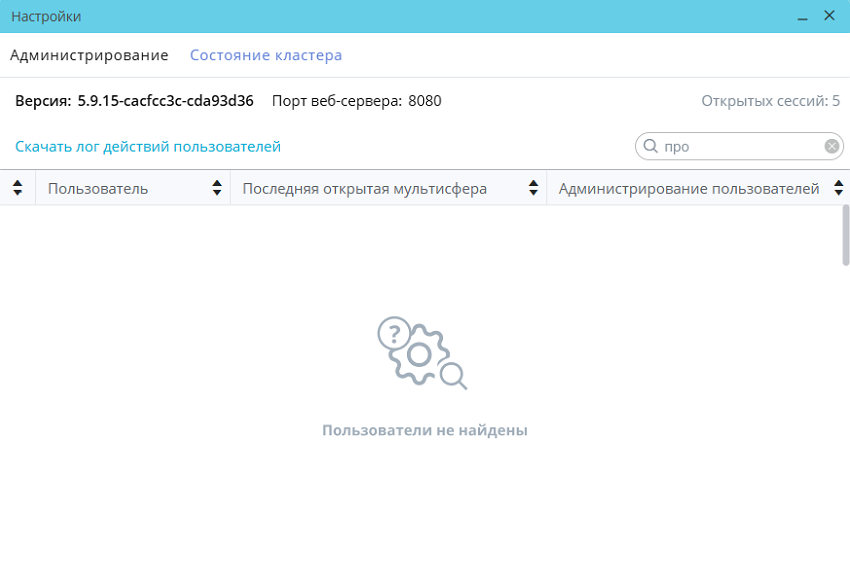Click the sort arrows in the first narrow column
Viewport: 850px width, 584px height.
tap(17, 188)
